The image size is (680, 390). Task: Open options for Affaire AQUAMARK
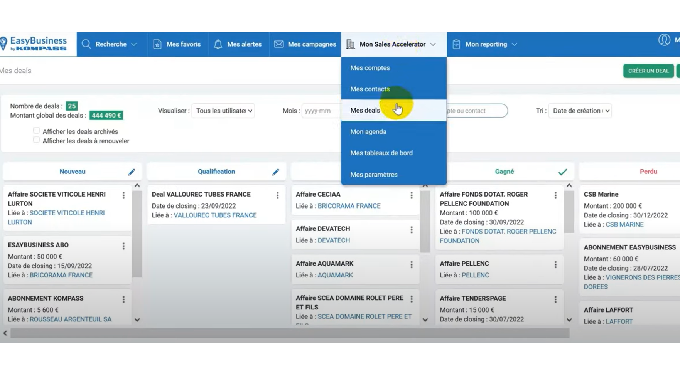pos(412,265)
